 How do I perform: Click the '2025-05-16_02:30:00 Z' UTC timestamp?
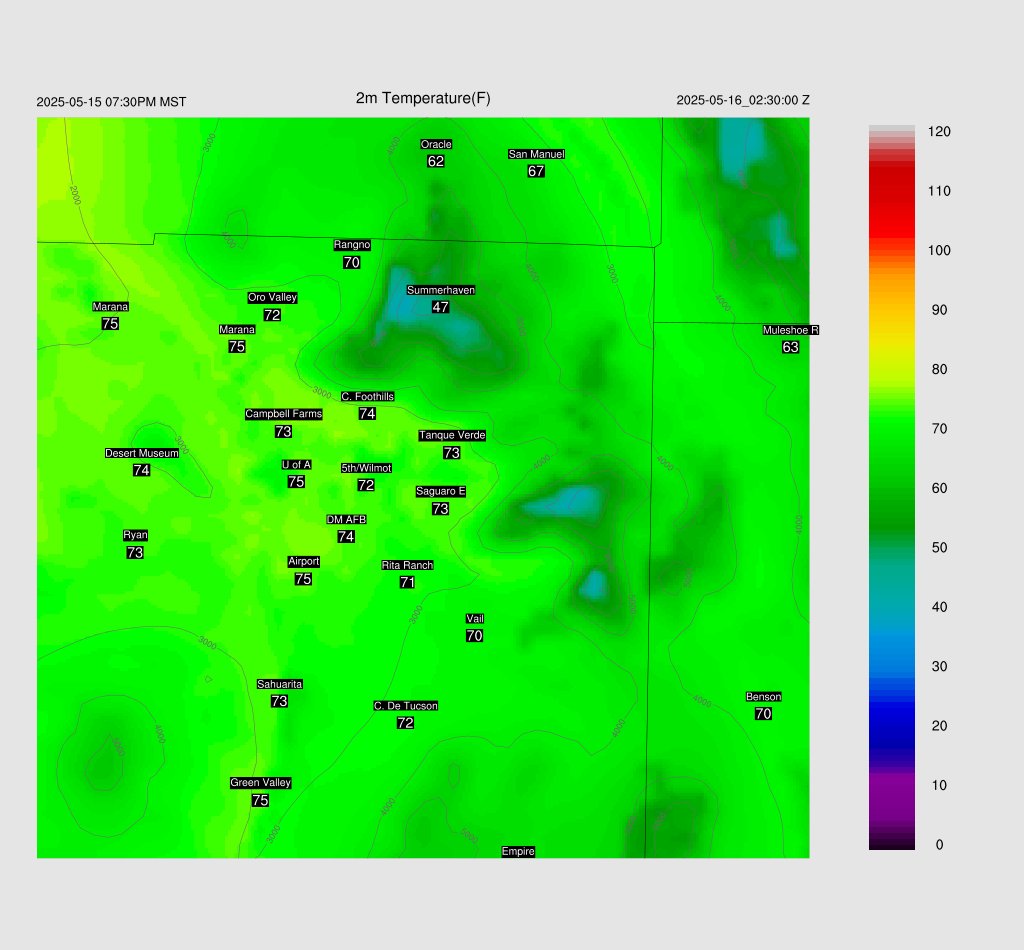coord(743,100)
